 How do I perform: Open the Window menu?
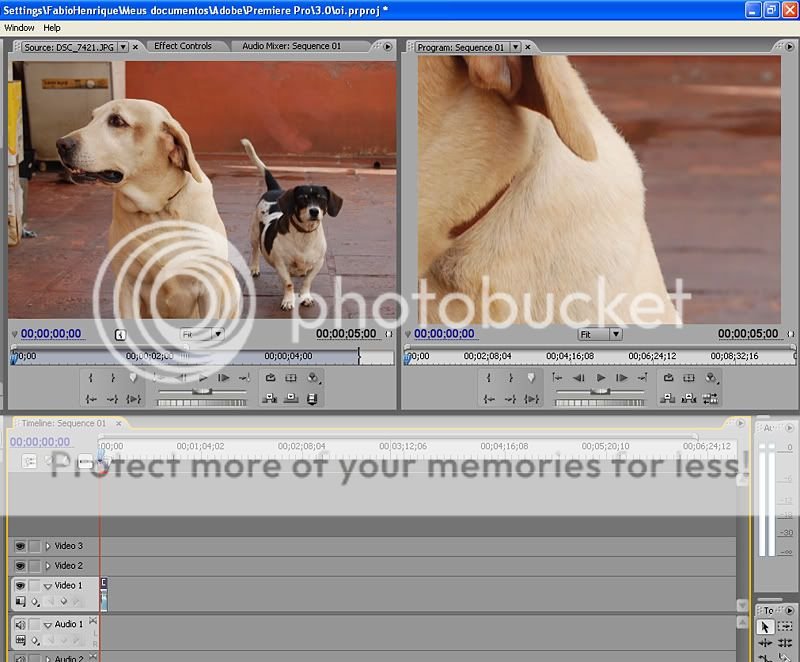point(19,28)
